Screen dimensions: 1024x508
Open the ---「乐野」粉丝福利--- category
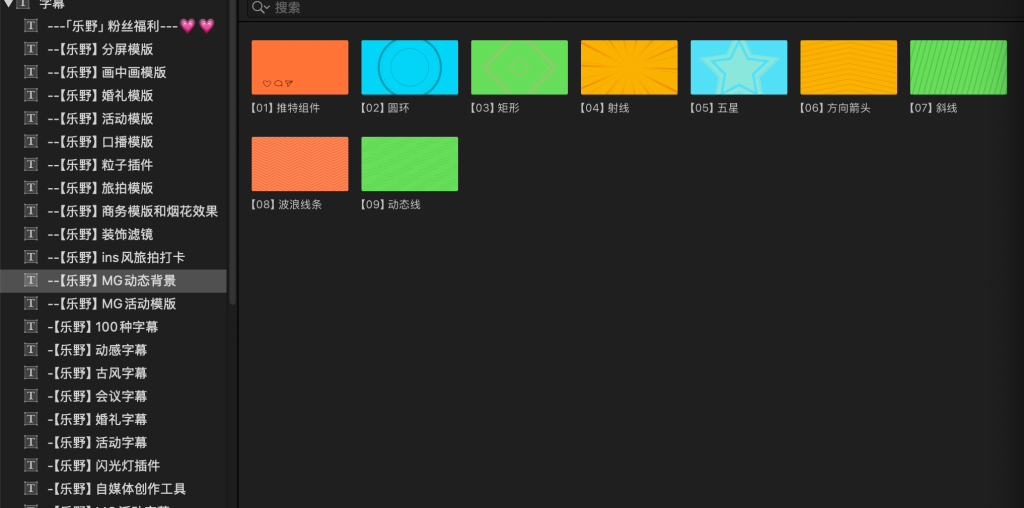(x=114, y=25)
